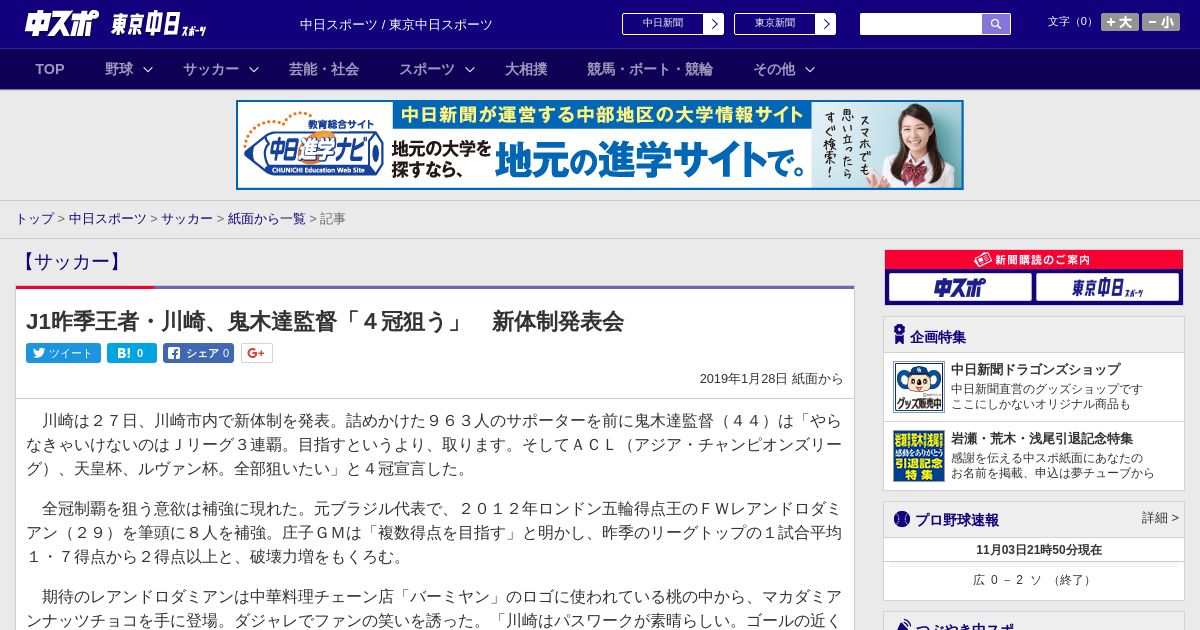Image resolution: width=1200 pixels, height=630 pixels.
Task: Open 競馬・ボート・競輪 menu item
Action: (x=650, y=69)
